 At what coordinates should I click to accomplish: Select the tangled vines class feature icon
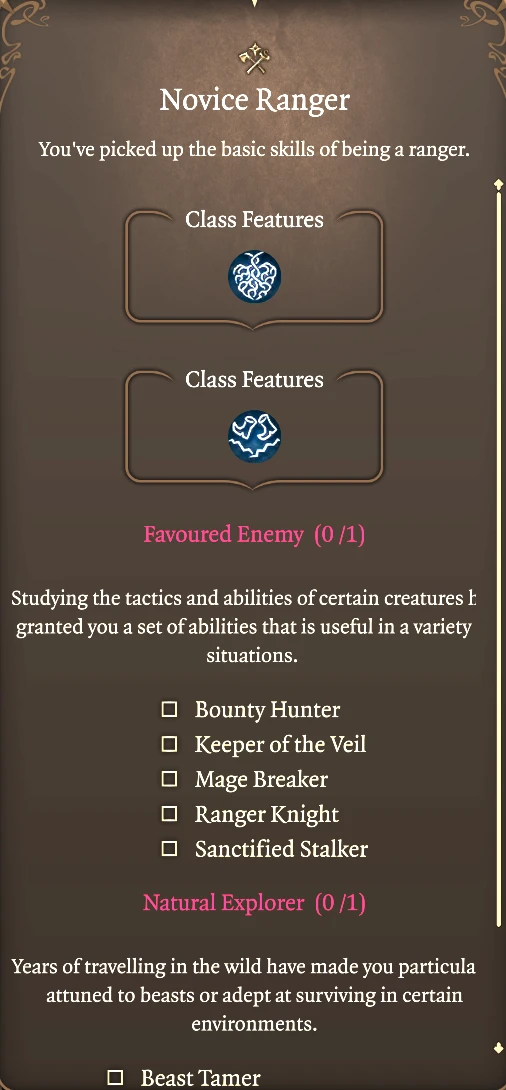coord(254,277)
